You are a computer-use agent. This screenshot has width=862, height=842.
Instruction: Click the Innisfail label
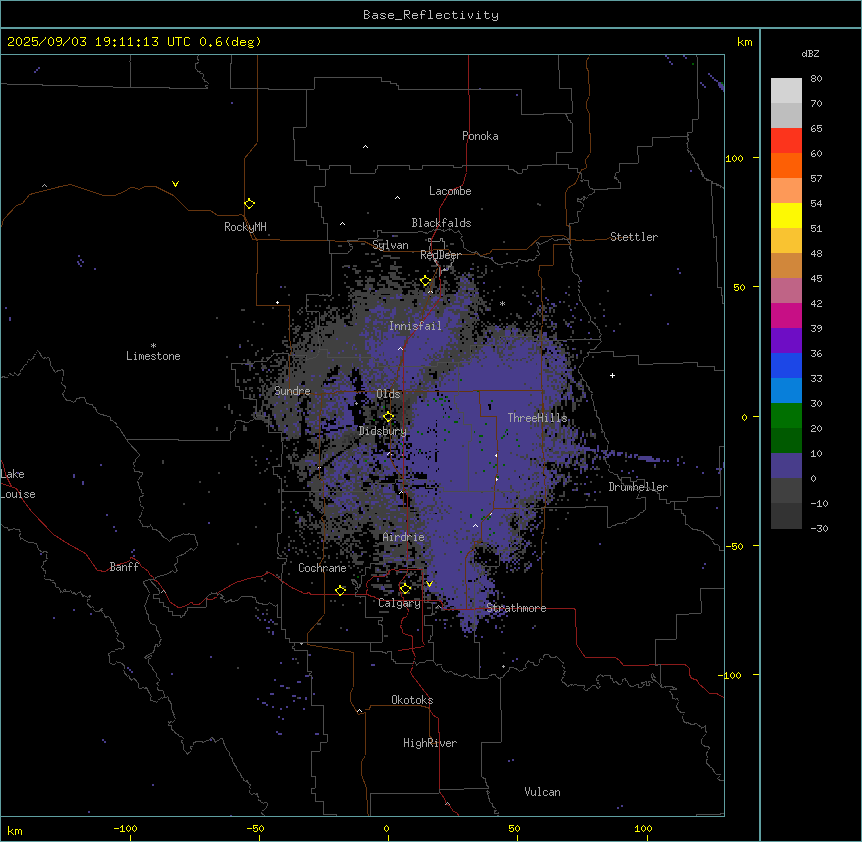tap(415, 326)
